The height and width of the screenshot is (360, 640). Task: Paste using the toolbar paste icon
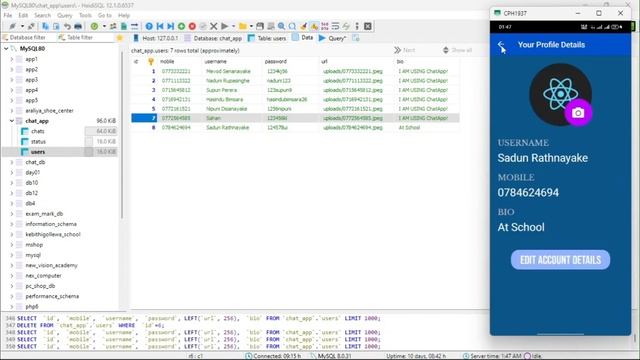(x=56, y=26)
